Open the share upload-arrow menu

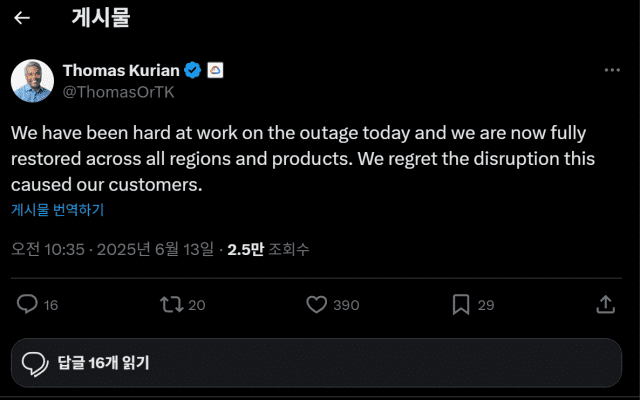click(605, 304)
